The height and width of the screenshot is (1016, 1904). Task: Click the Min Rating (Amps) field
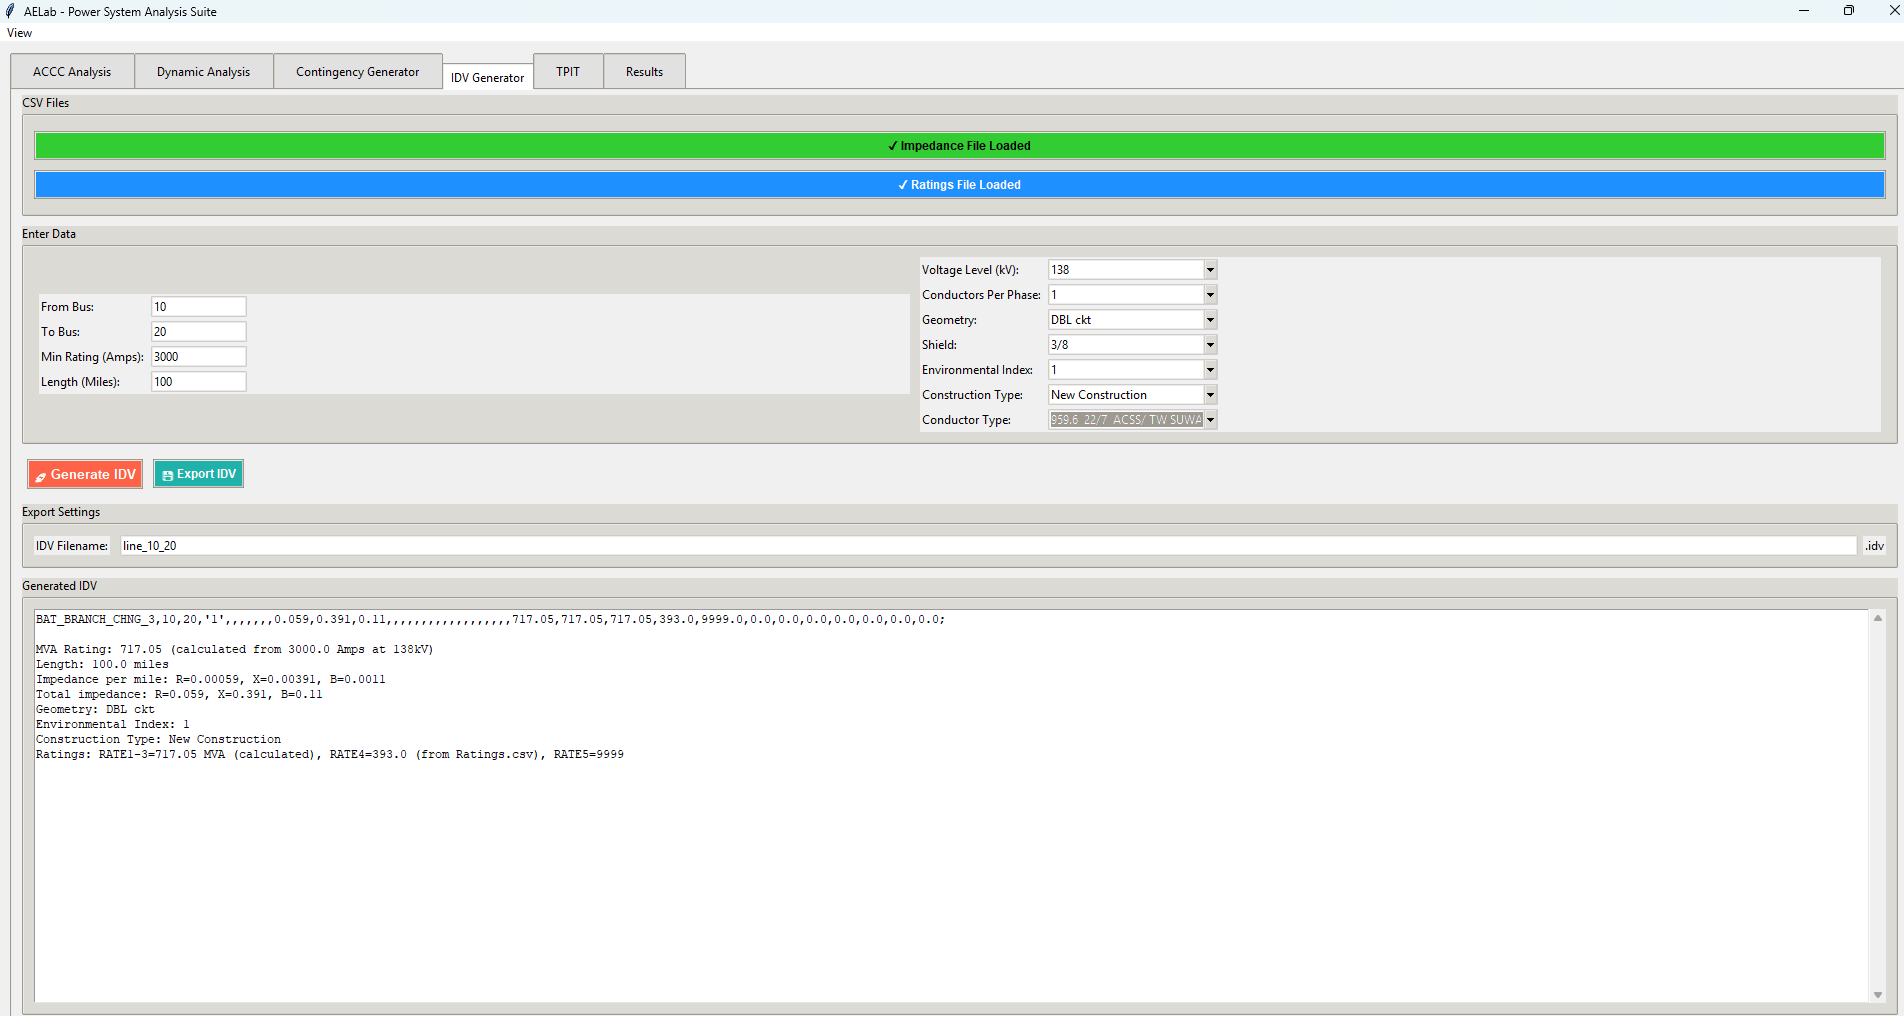point(198,357)
